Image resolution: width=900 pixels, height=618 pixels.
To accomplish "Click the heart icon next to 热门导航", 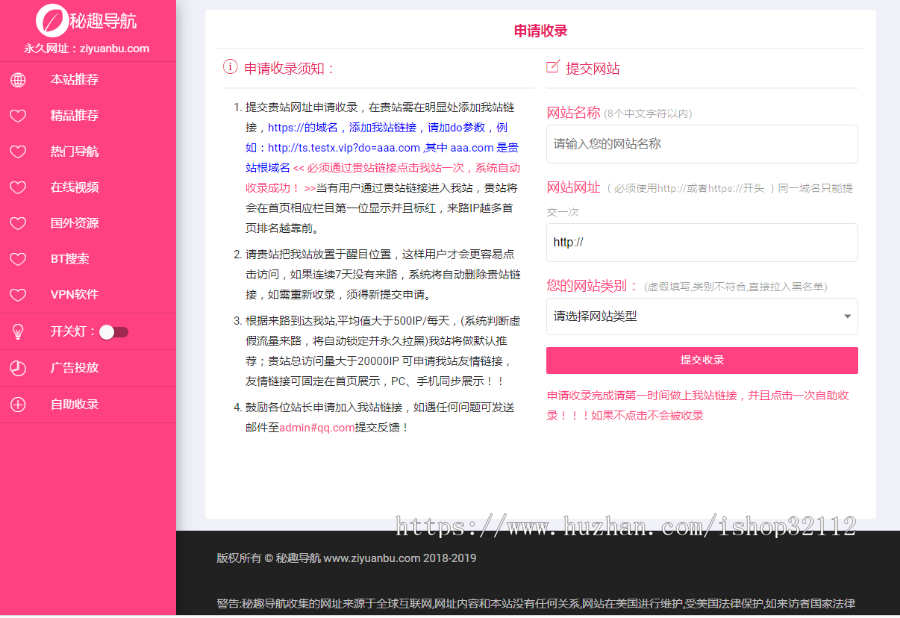I will (18, 152).
